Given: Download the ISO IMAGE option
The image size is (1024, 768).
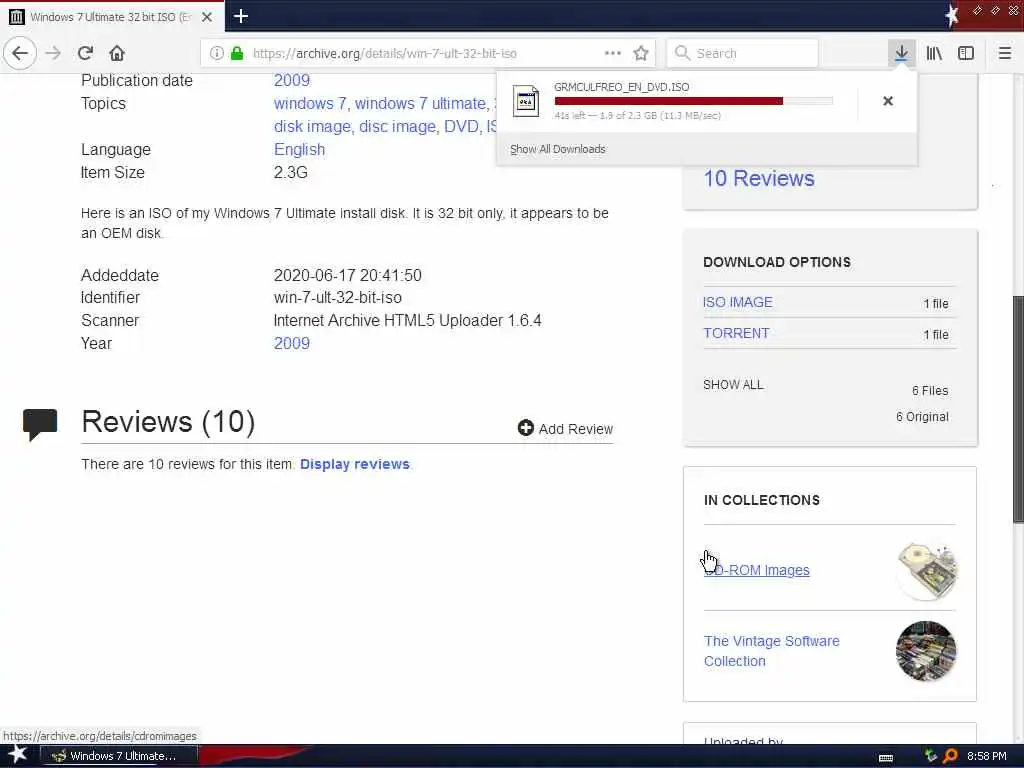Looking at the screenshot, I should pyautogui.click(x=737, y=302).
